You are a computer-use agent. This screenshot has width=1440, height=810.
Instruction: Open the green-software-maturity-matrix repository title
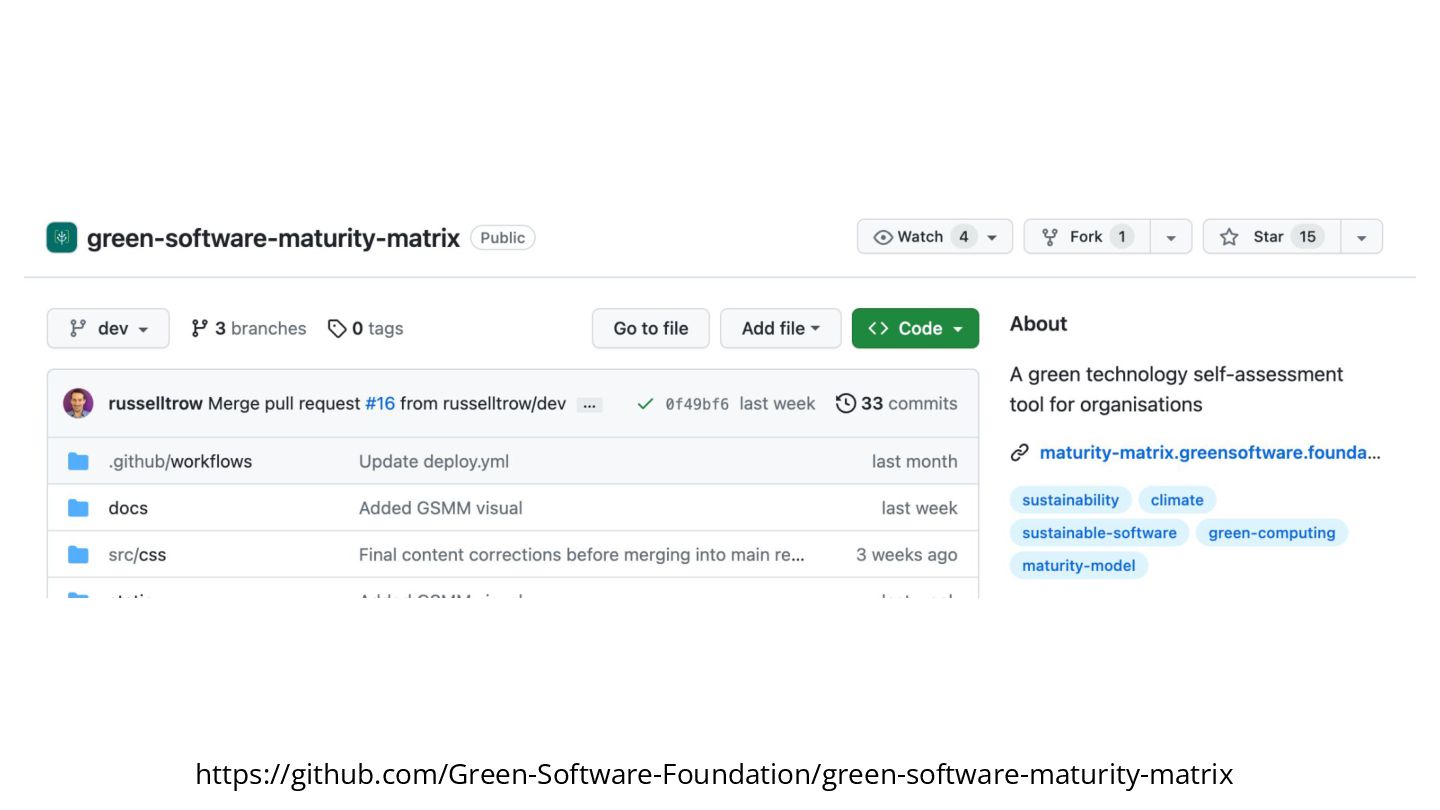tap(273, 238)
